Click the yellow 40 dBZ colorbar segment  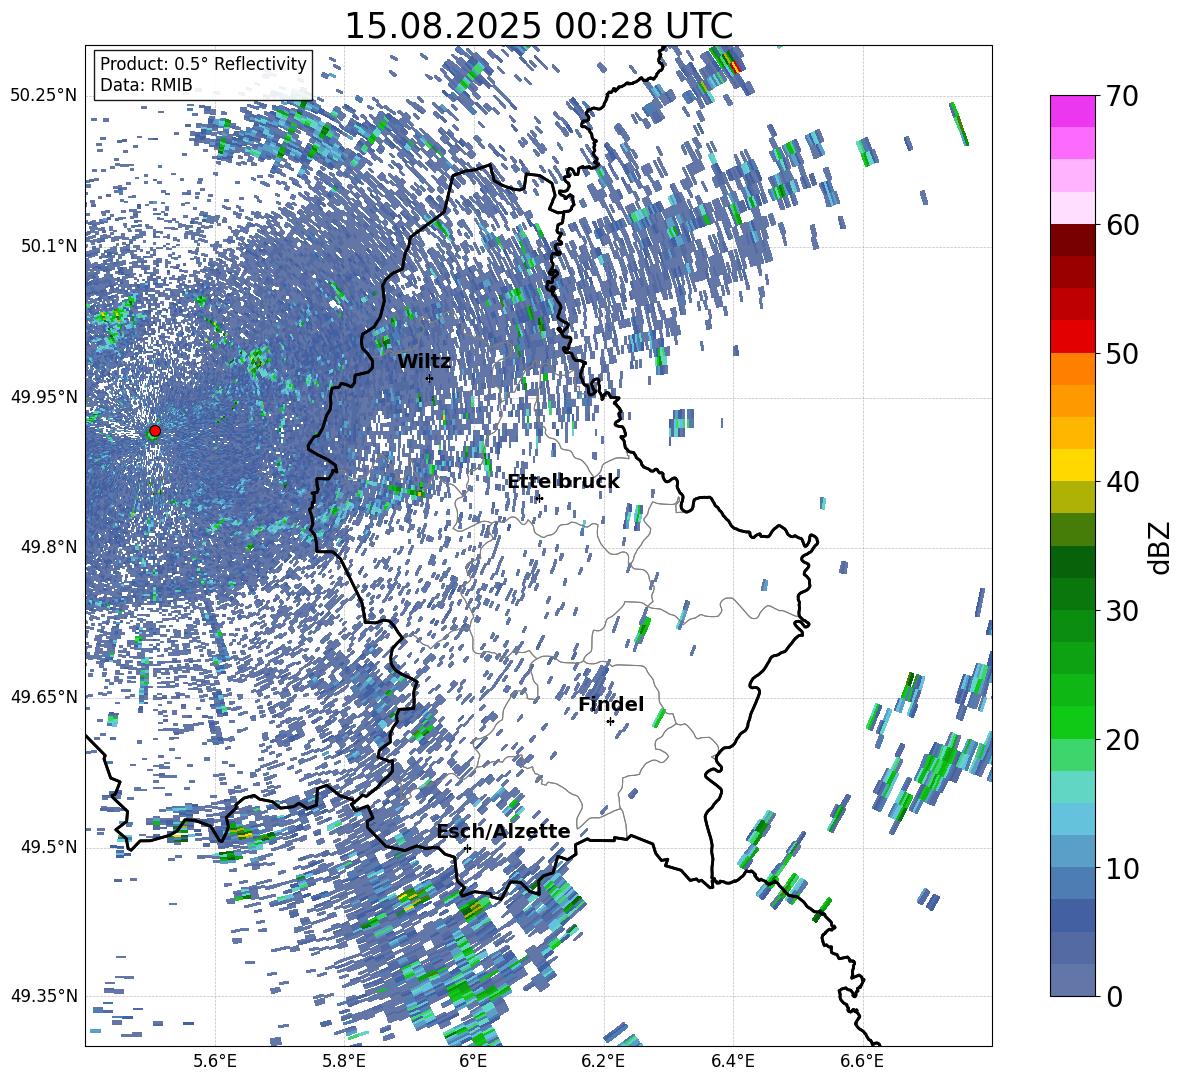1072,465
